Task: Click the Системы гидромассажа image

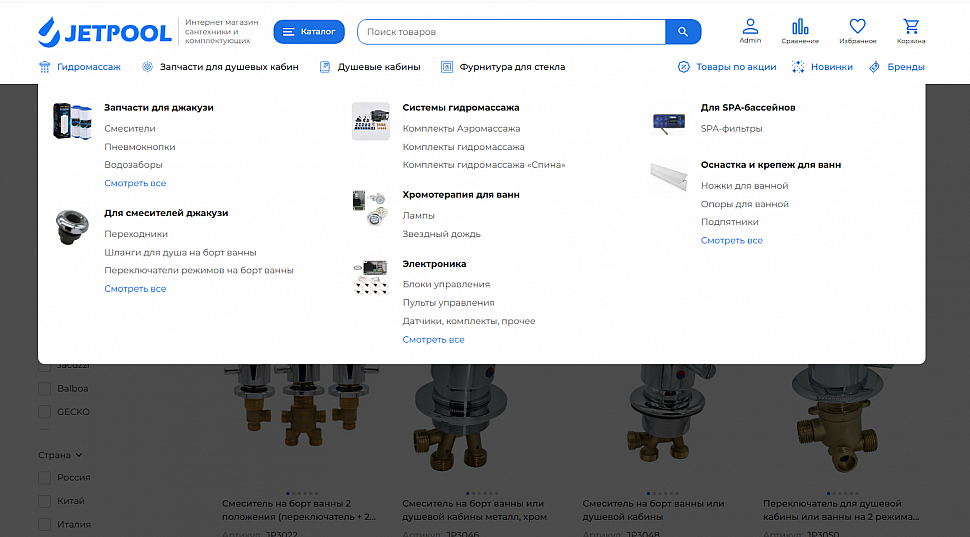Action: (x=371, y=121)
